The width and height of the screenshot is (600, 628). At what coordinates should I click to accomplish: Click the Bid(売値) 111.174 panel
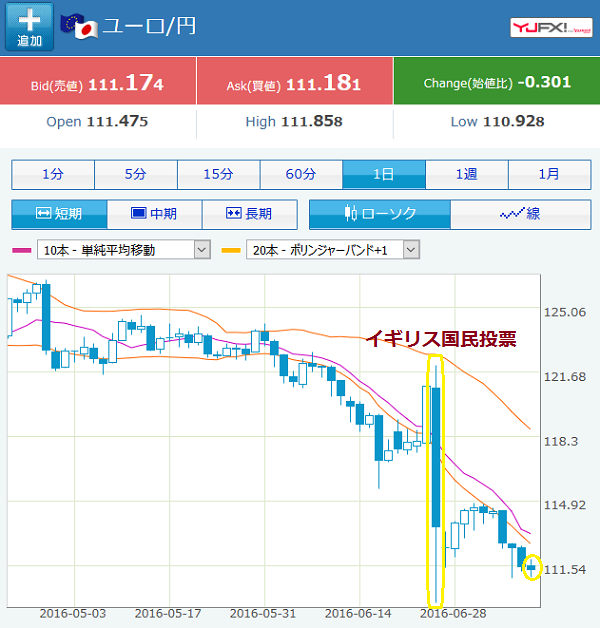click(x=98, y=81)
